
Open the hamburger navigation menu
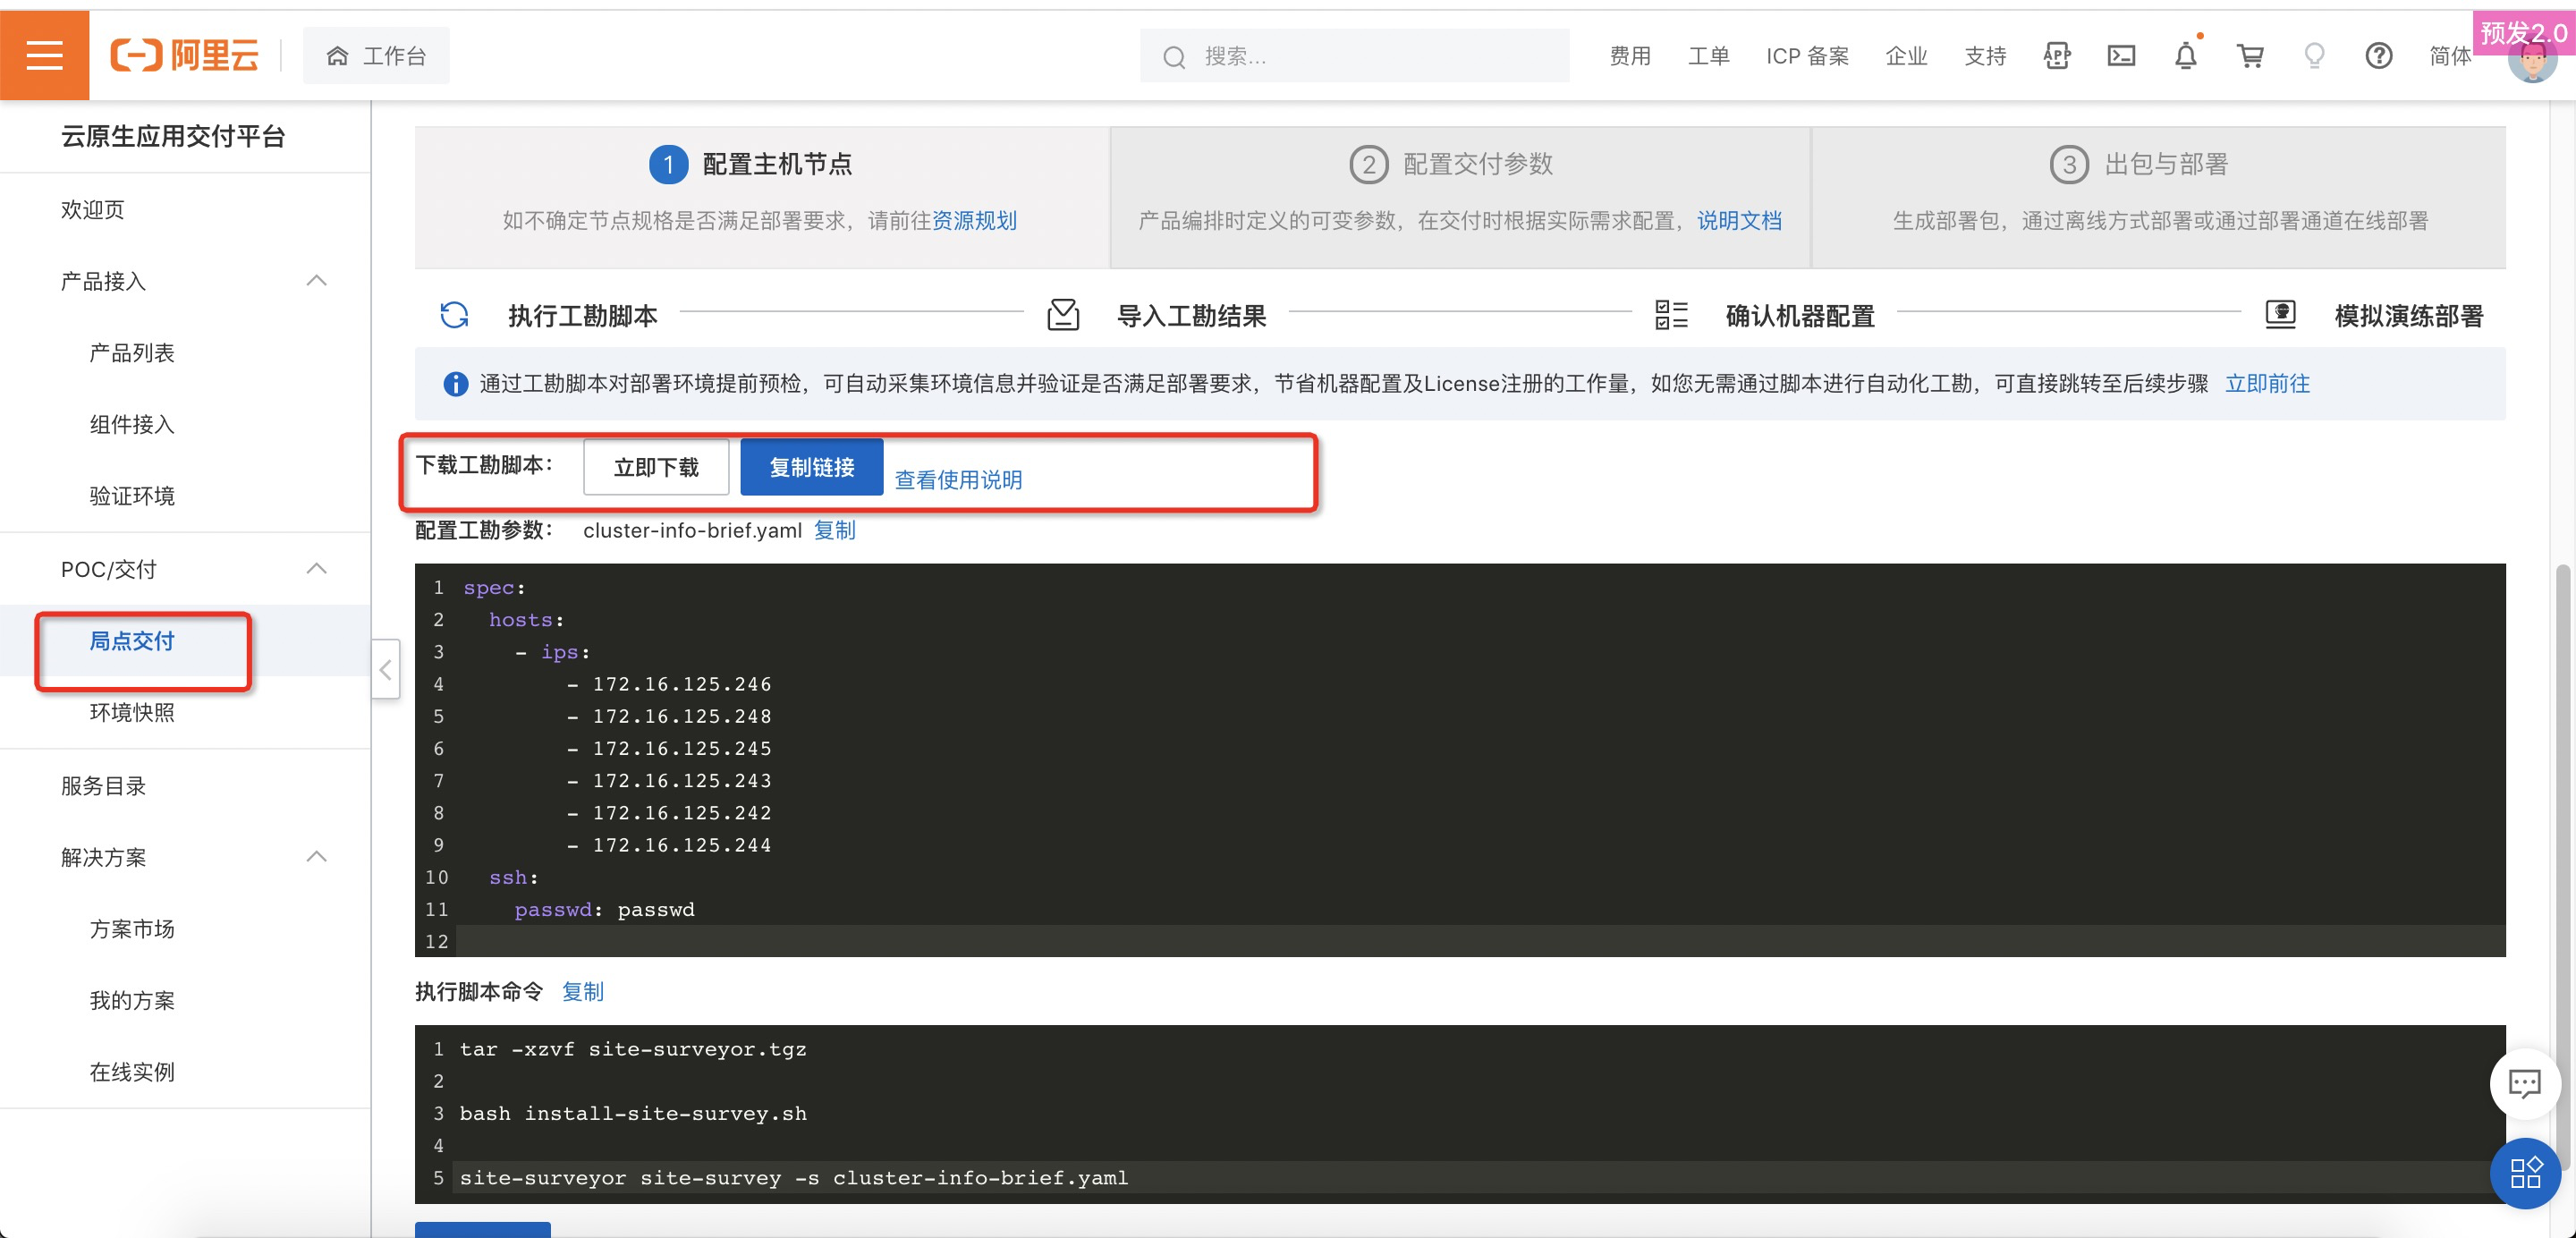(44, 55)
